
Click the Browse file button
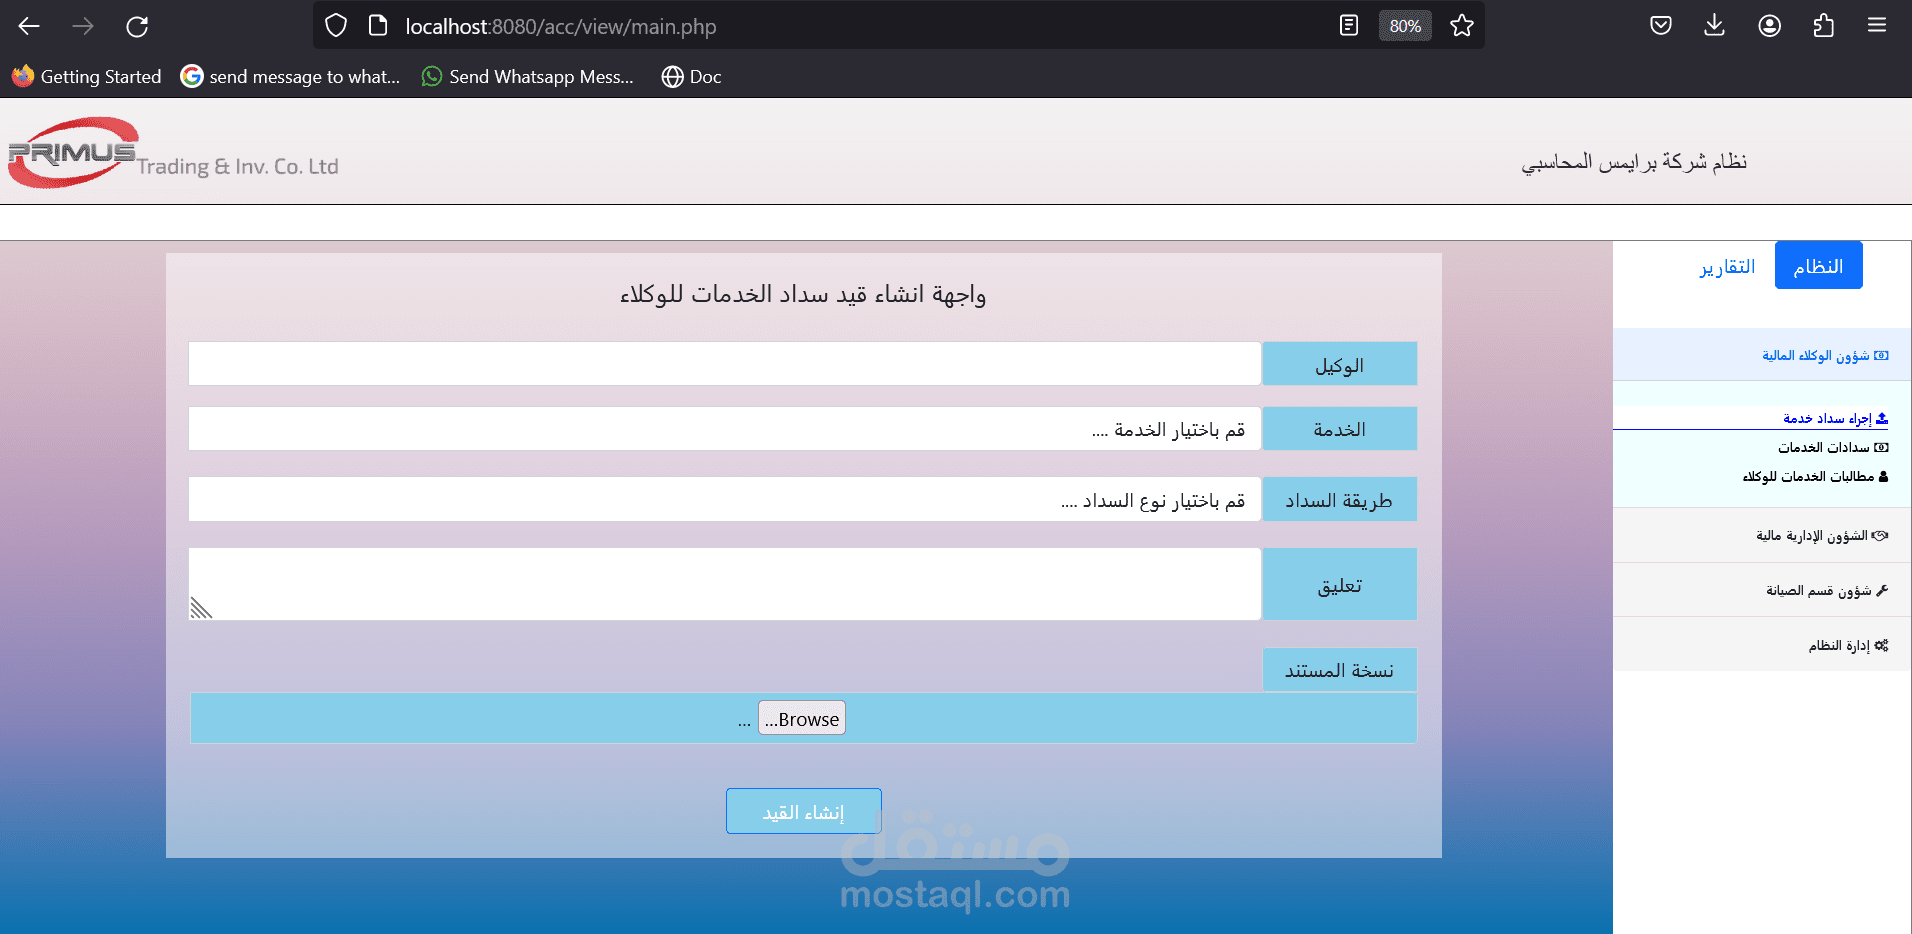click(x=802, y=718)
